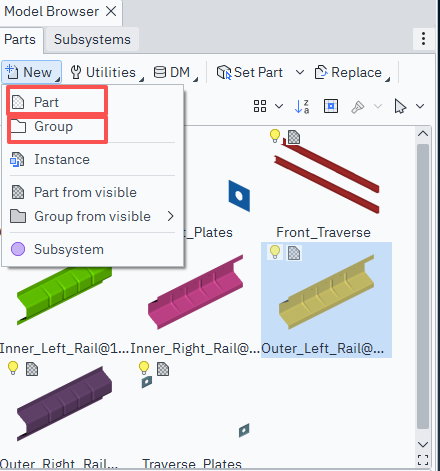Toggle visibility bulb of Traverse_Plates
The width and height of the screenshot is (440, 471).
144,368
